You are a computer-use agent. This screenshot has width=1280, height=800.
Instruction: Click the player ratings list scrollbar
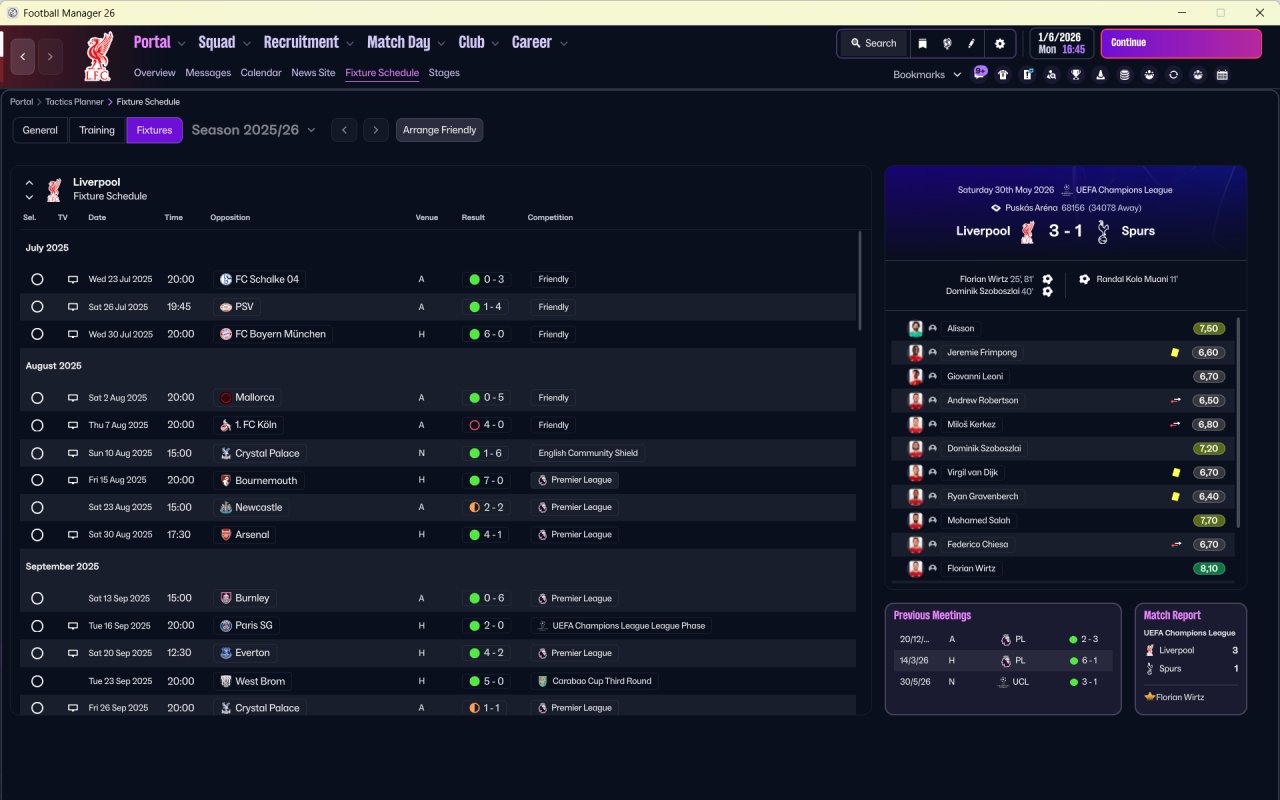[1238, 423]
